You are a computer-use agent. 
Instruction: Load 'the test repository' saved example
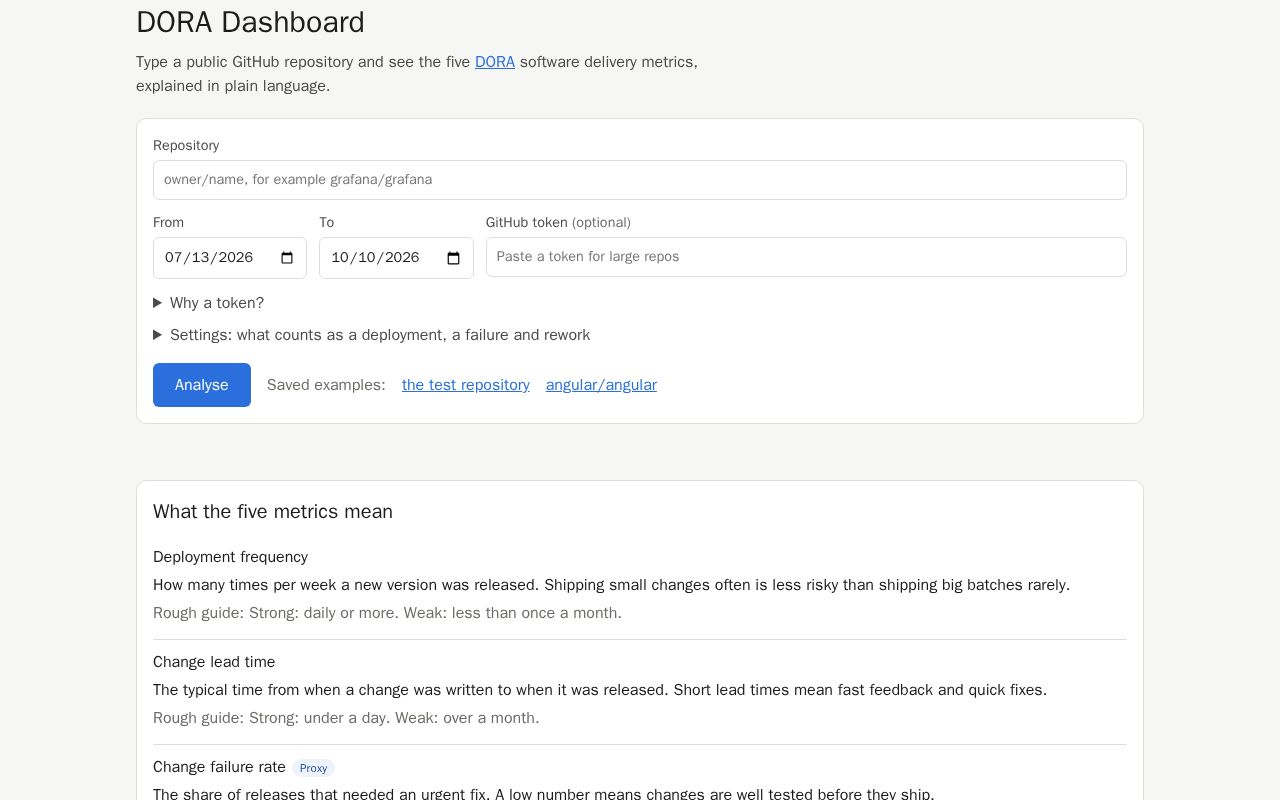(x=466, y=385)
